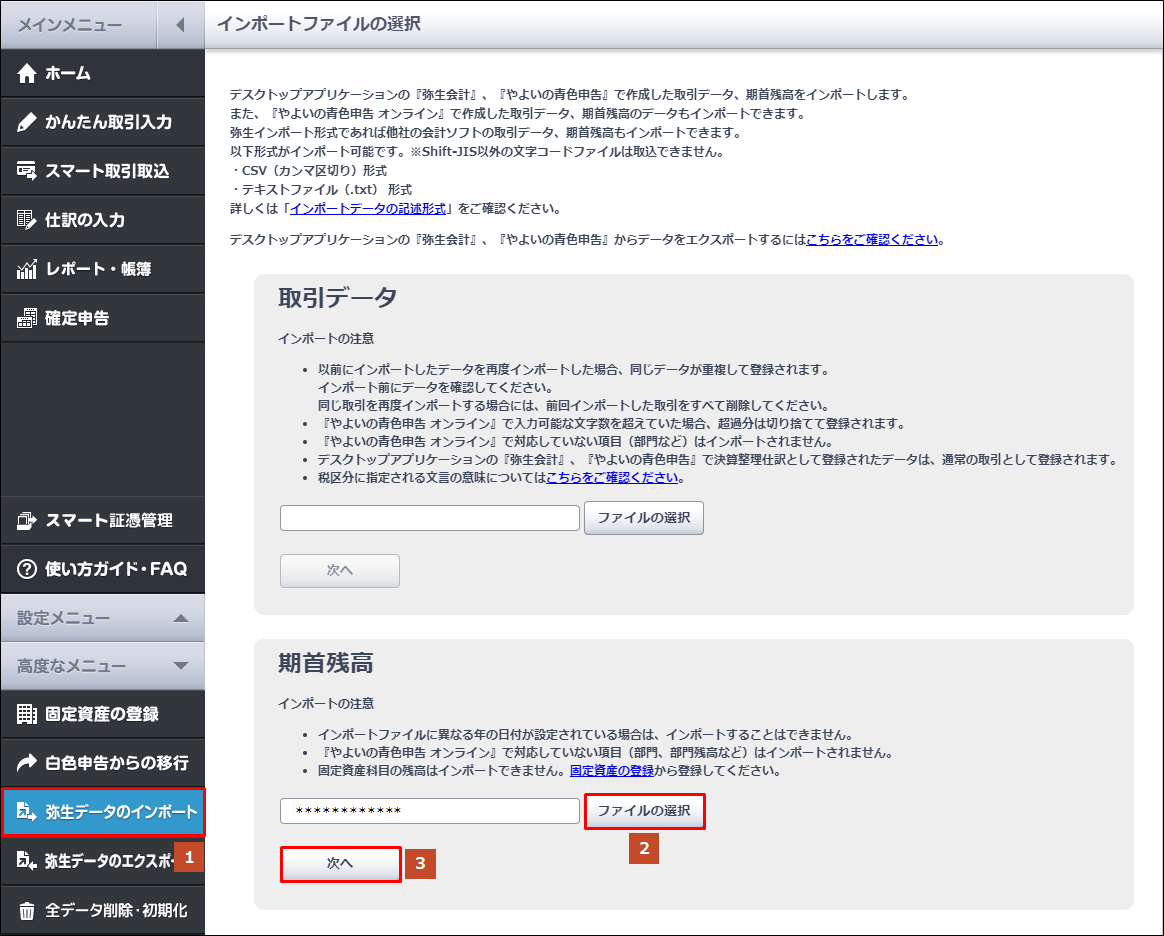Open レポート・帳簿 menu item
1164x936 pixels.
(102, 269)
